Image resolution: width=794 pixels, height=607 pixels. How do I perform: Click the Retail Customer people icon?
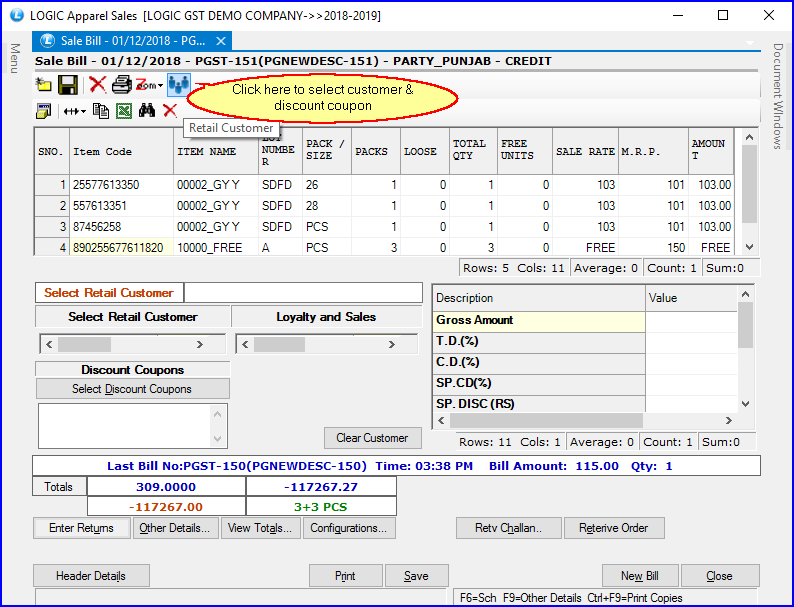click(179, 85)
